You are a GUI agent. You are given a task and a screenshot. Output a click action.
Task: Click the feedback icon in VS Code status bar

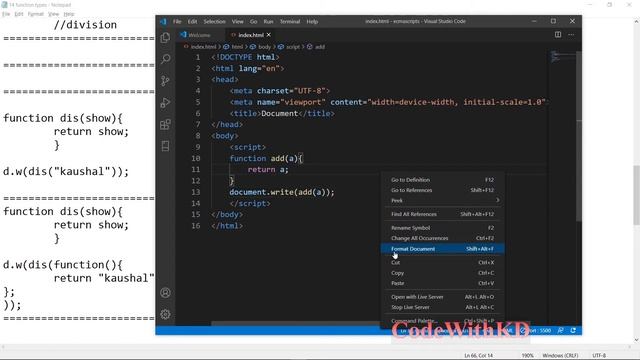click(x=560, y=331)
